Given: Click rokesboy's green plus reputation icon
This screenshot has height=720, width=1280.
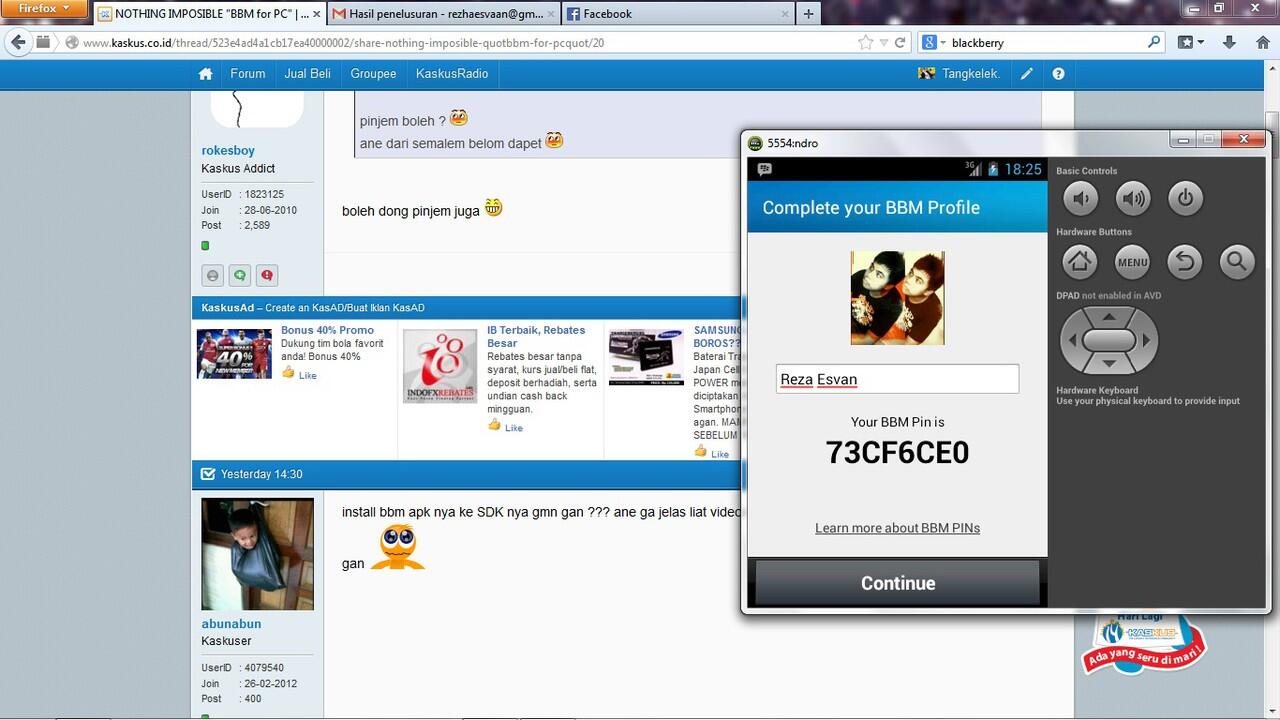Looking at the screenshot, I should click(239, 275).
